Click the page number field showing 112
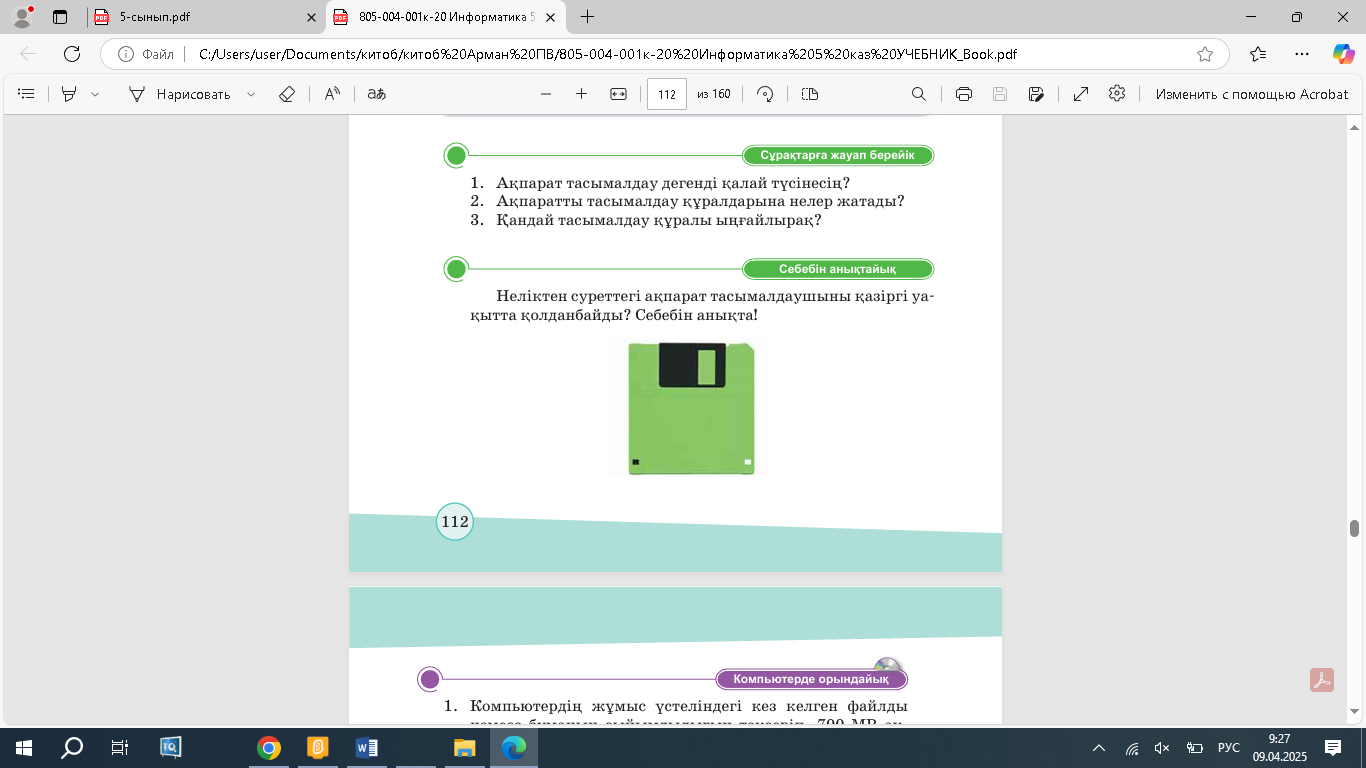Screen dimensions: 1366x768 coord(667,94)
